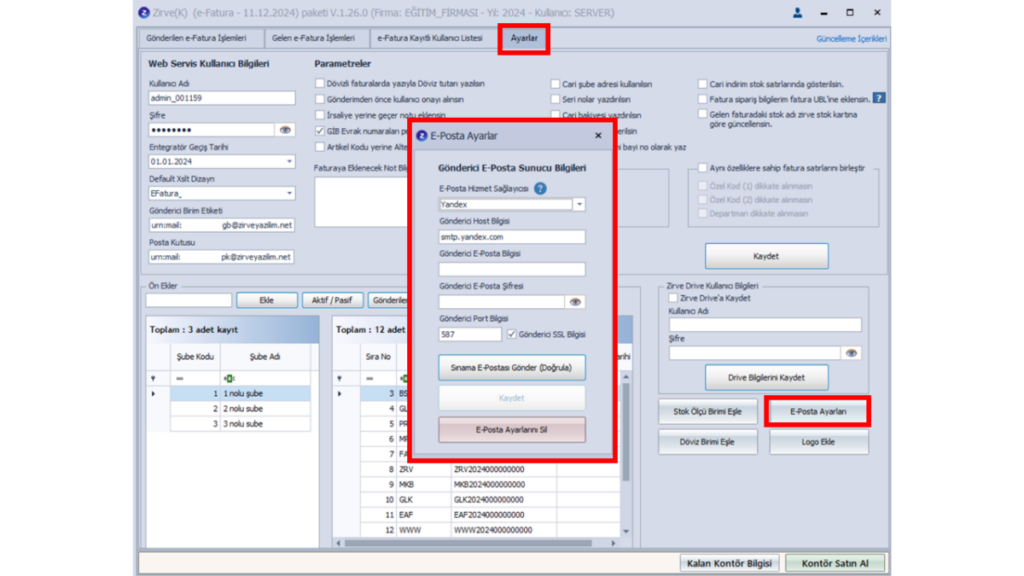Click the scroll-down arrow of the Sıra No table
The height and width of the screenshot is (576, 1024).
pos(626,531)
